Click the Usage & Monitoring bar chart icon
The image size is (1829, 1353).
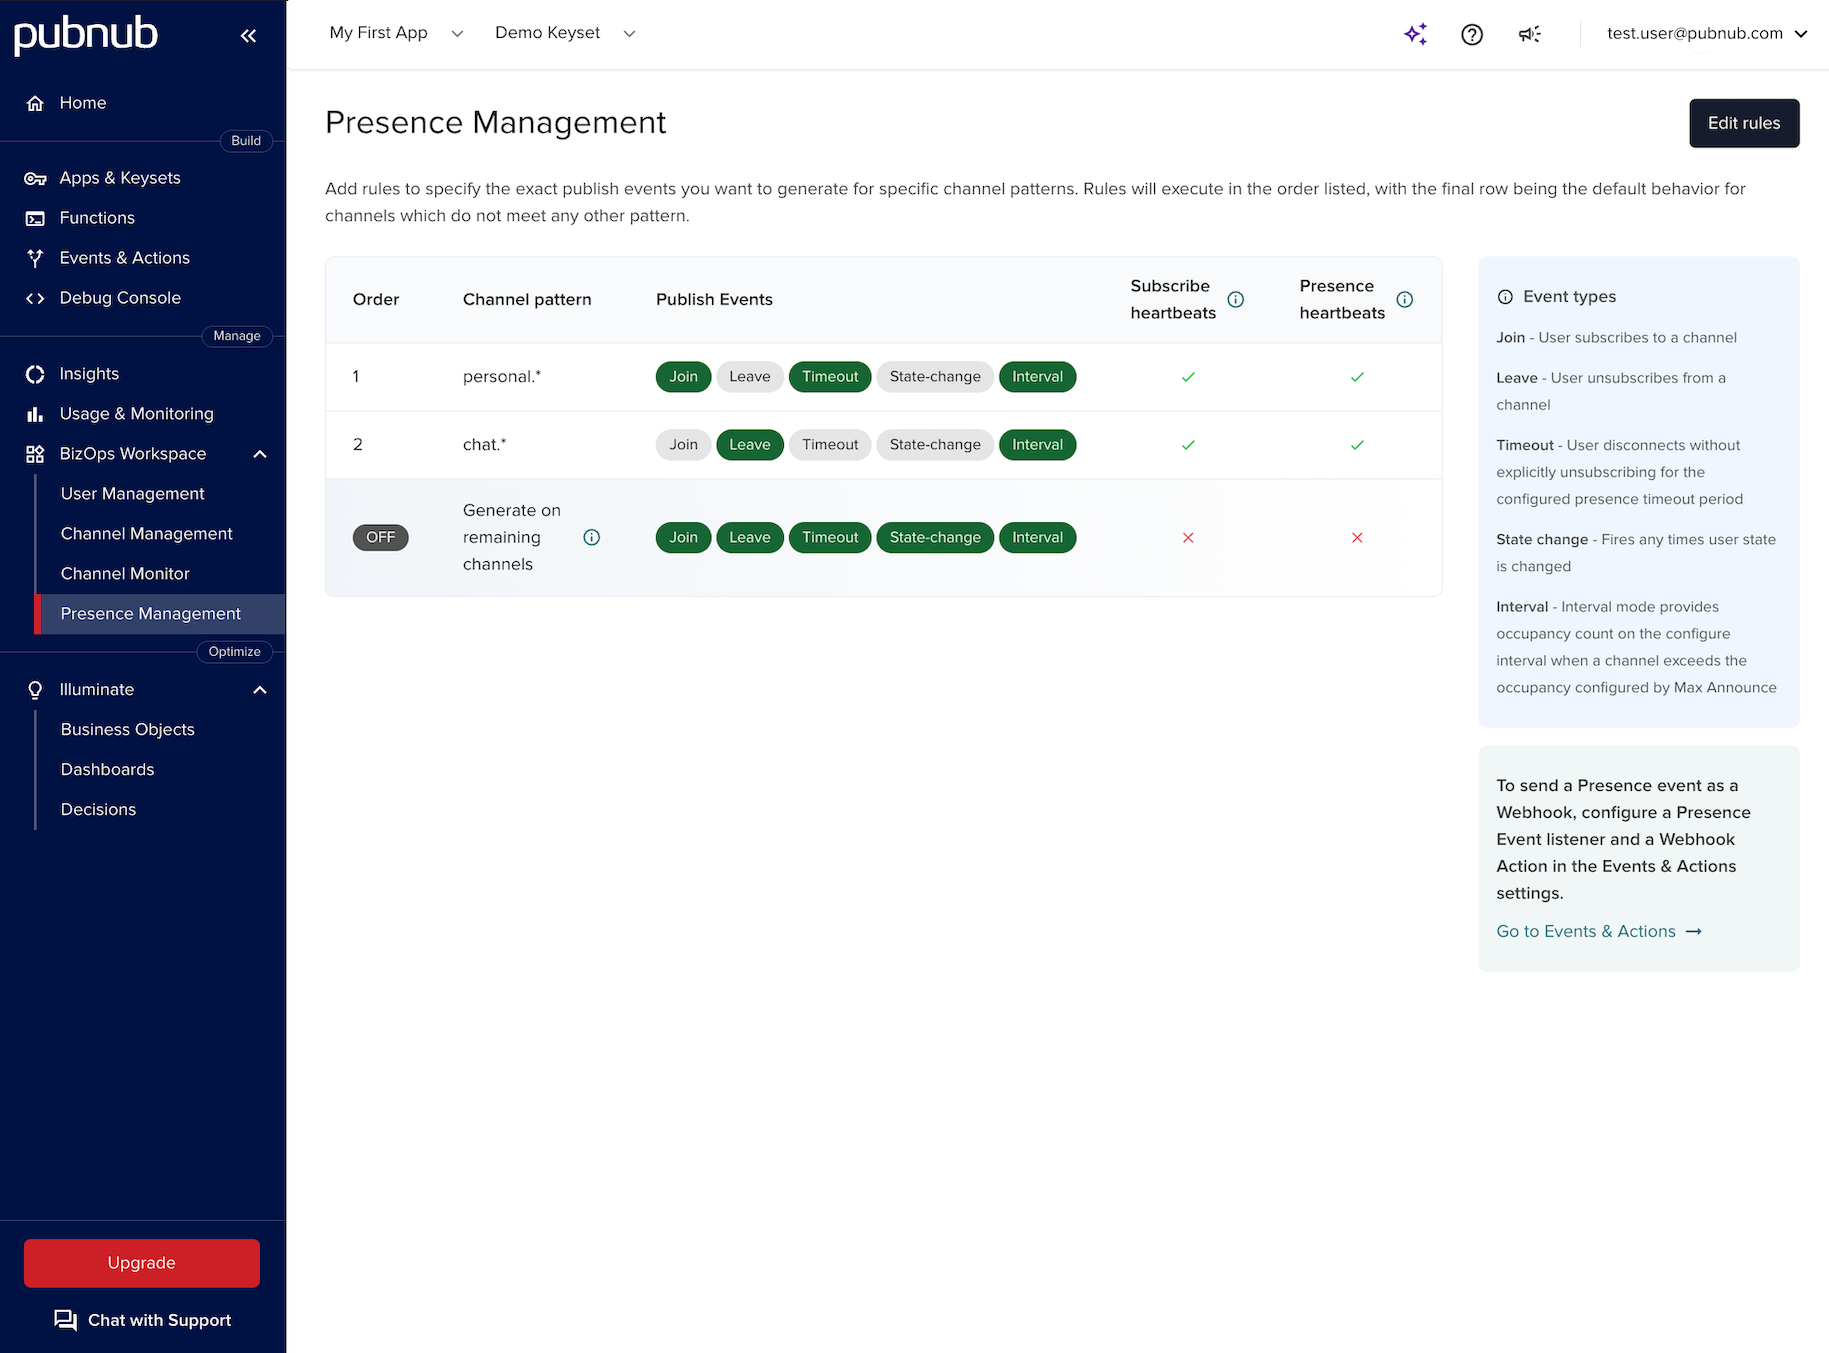(x=35, y=414)
